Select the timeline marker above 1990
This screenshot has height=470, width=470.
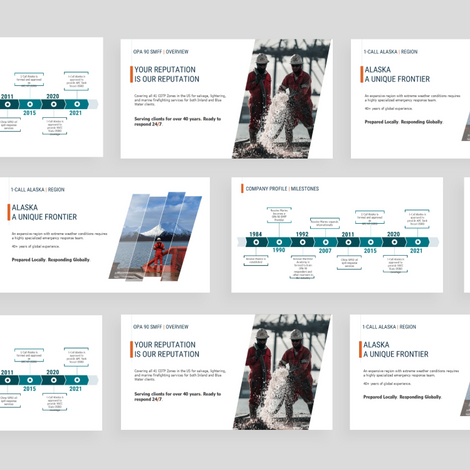(279, 242)
